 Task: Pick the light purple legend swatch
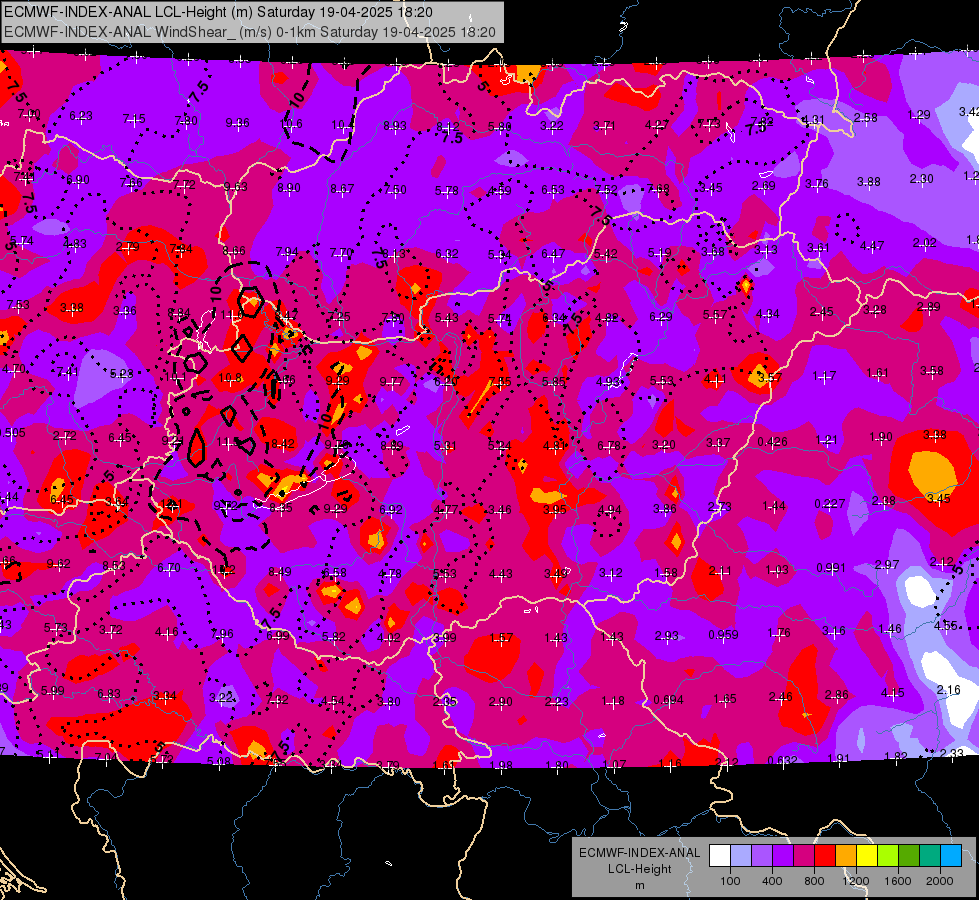pyautogui.click(x=762, y=856)
